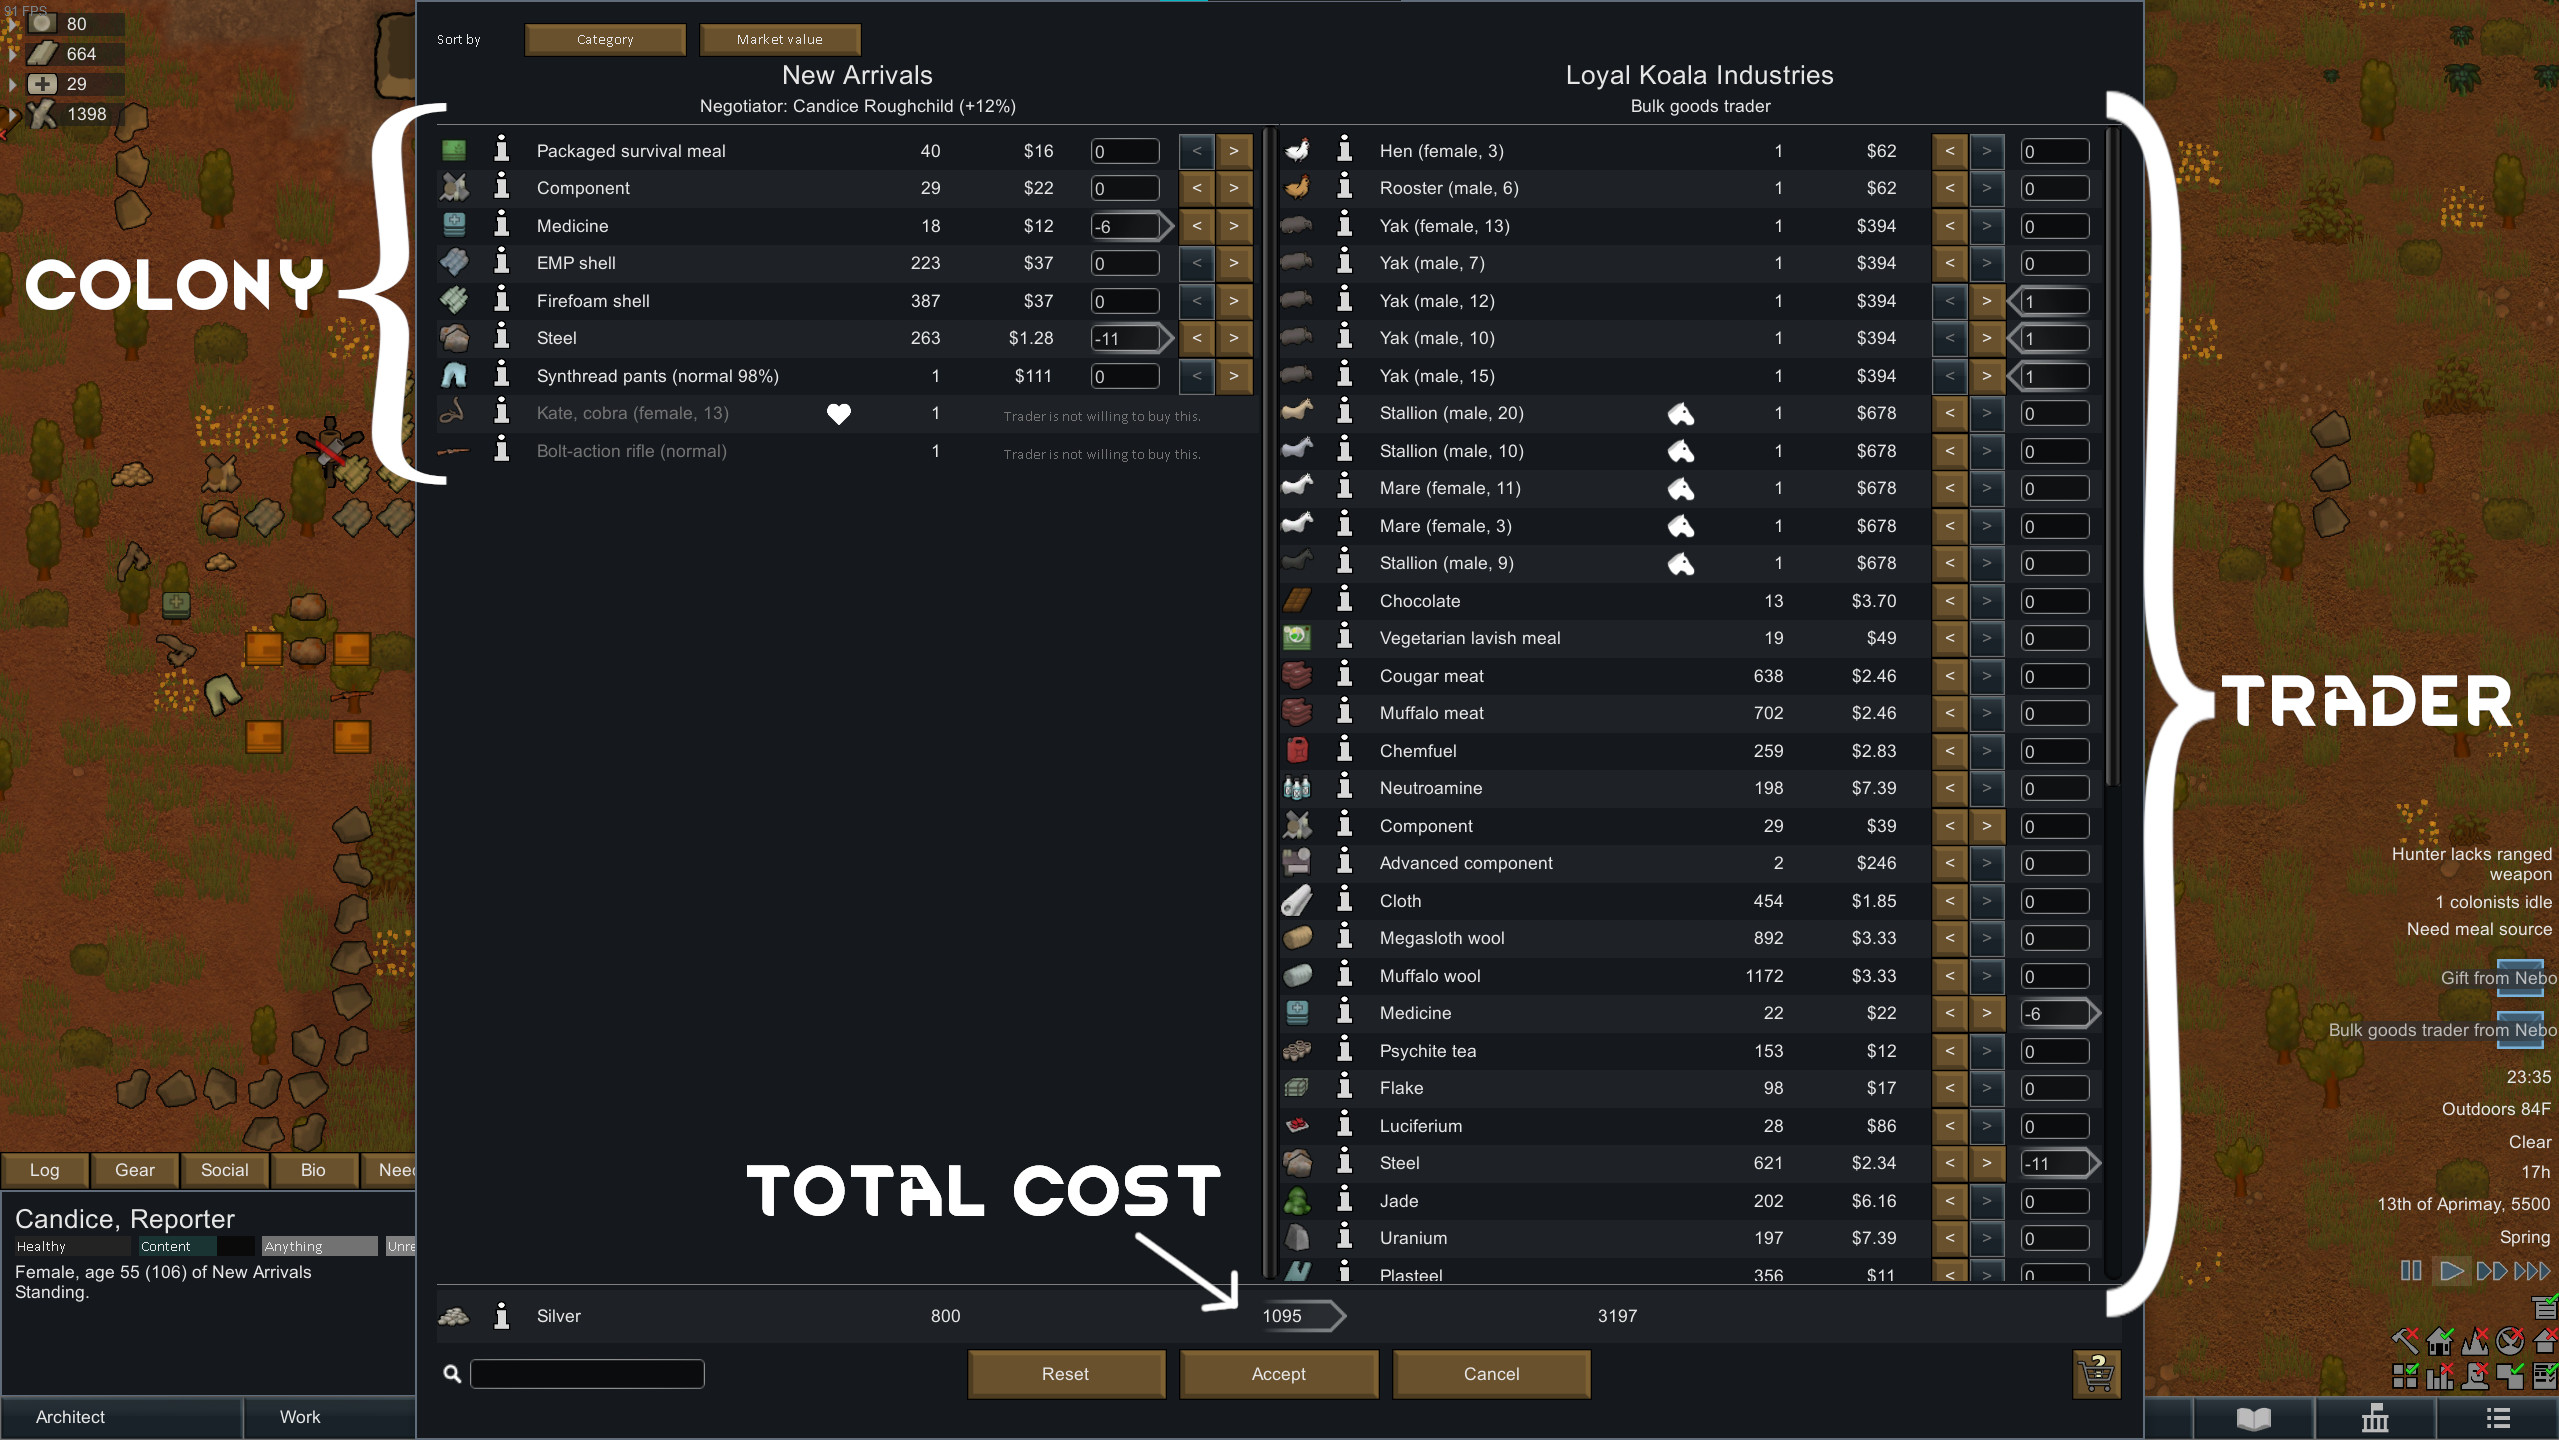The width and height of the screenshot is (2559, 1440).
Task: Open info for Silver
Action: point(502,1316)
